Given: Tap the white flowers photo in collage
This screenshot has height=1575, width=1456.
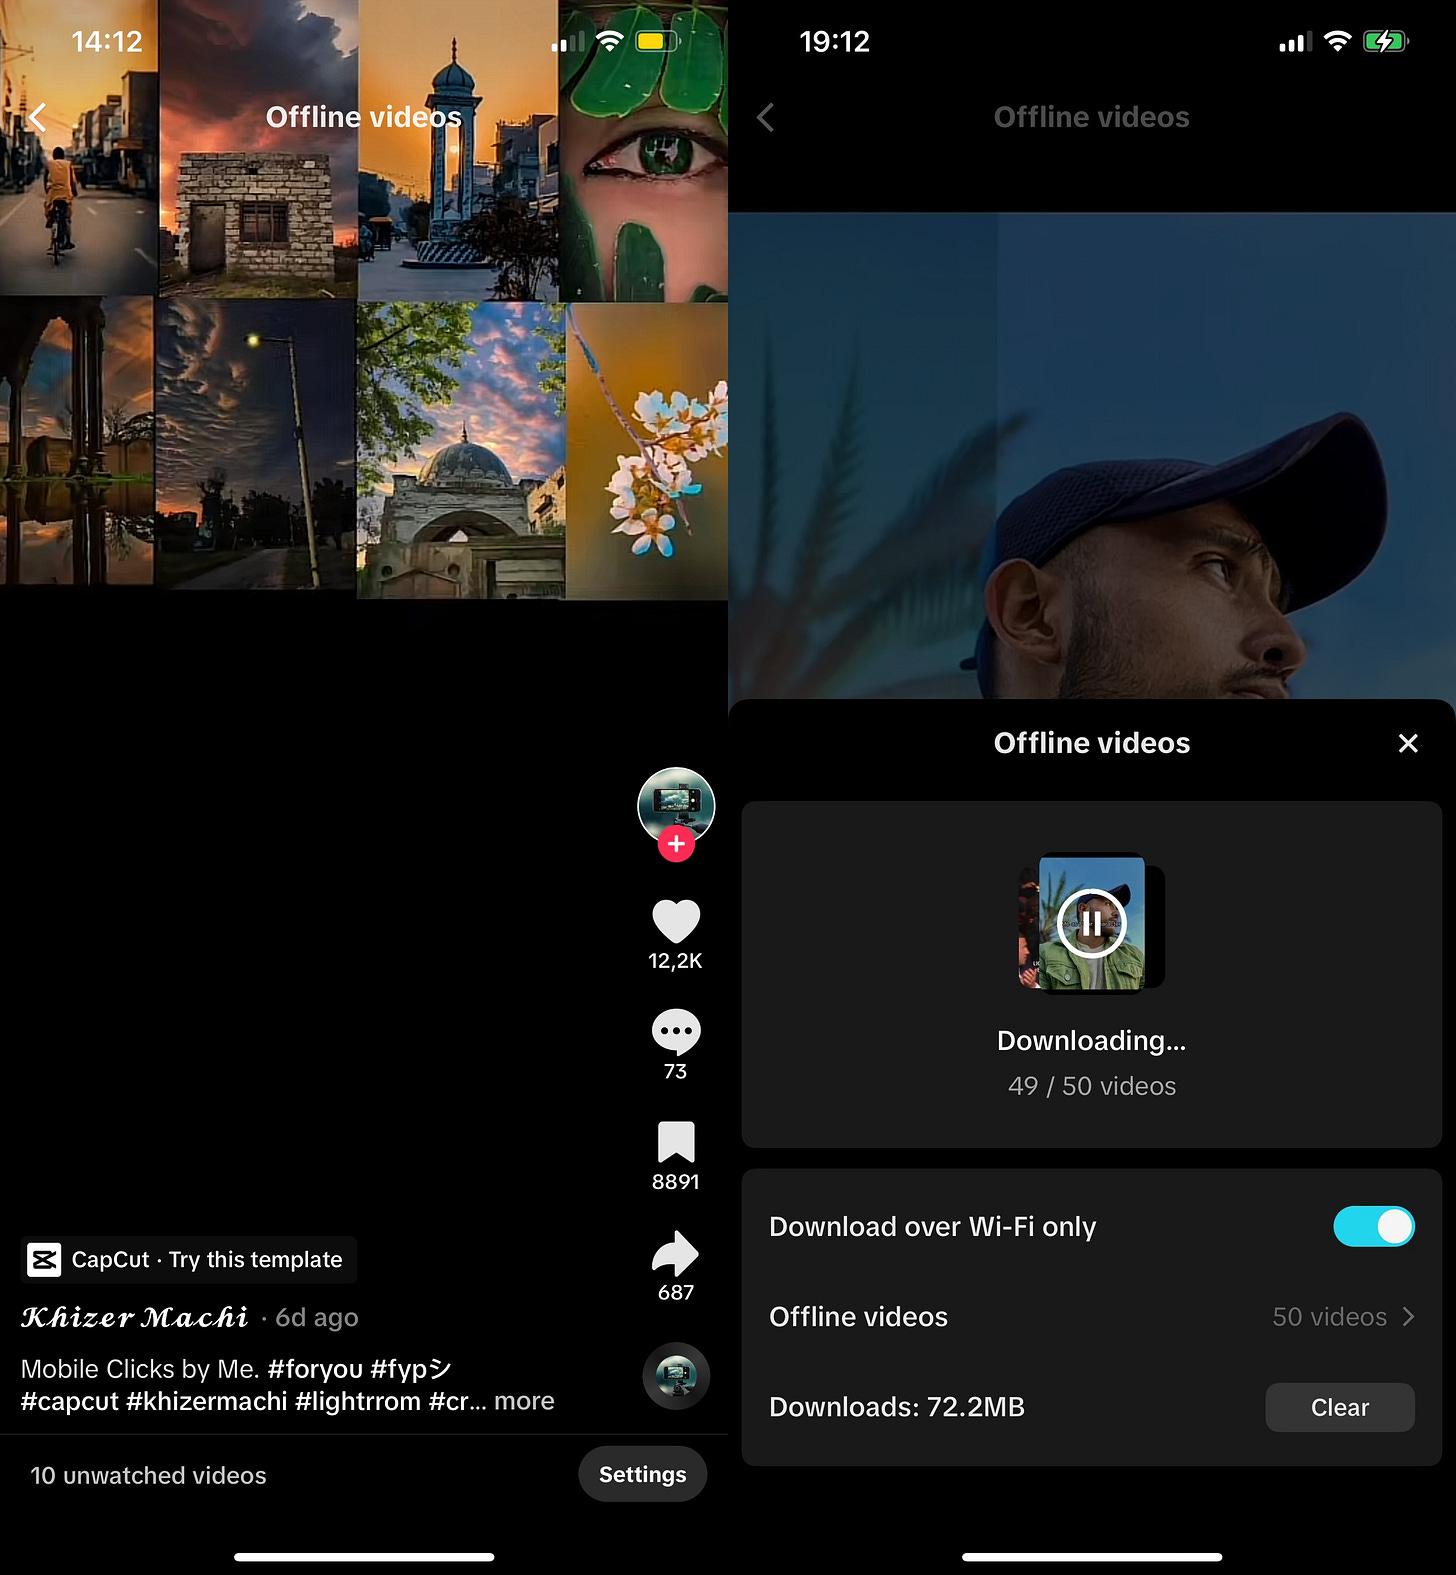Looking at the screenshot, I should [x=647, y=451].
